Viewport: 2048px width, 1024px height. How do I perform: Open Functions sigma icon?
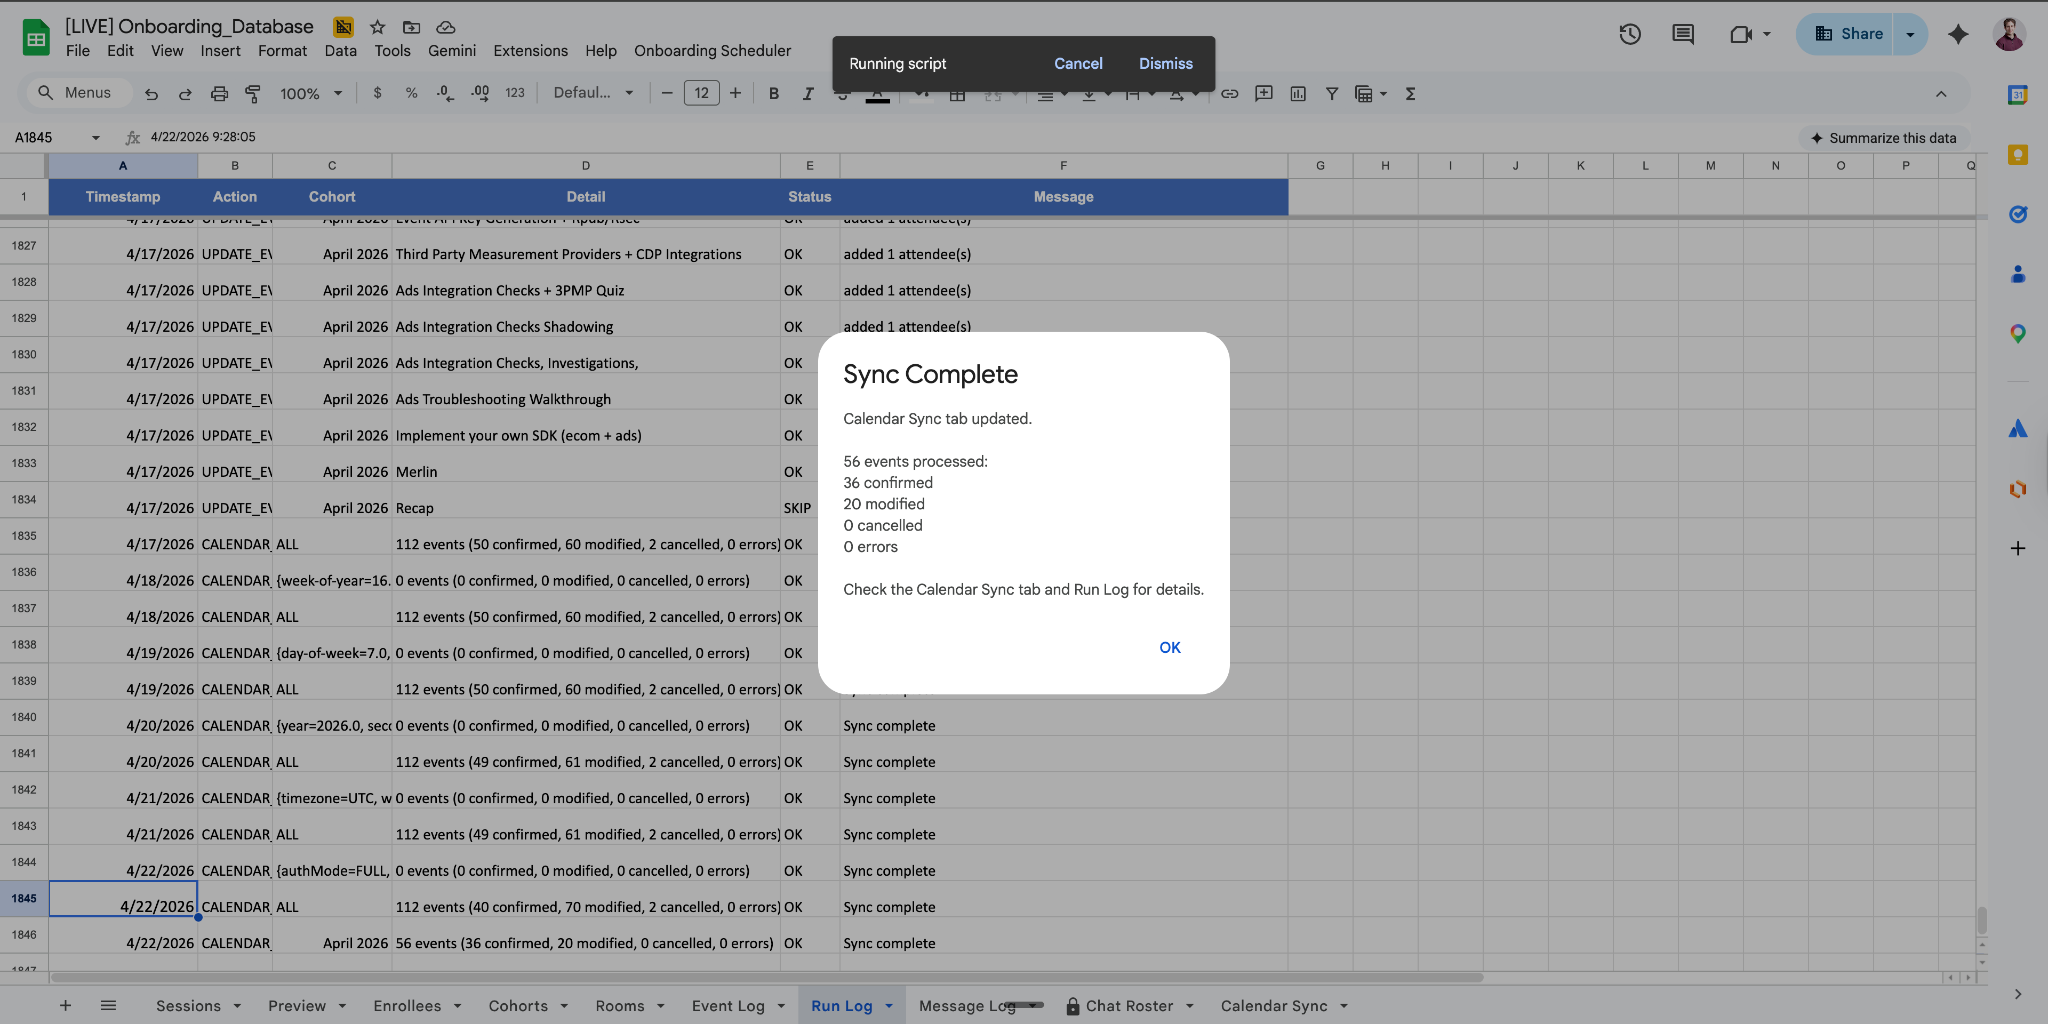[1410, 93]
